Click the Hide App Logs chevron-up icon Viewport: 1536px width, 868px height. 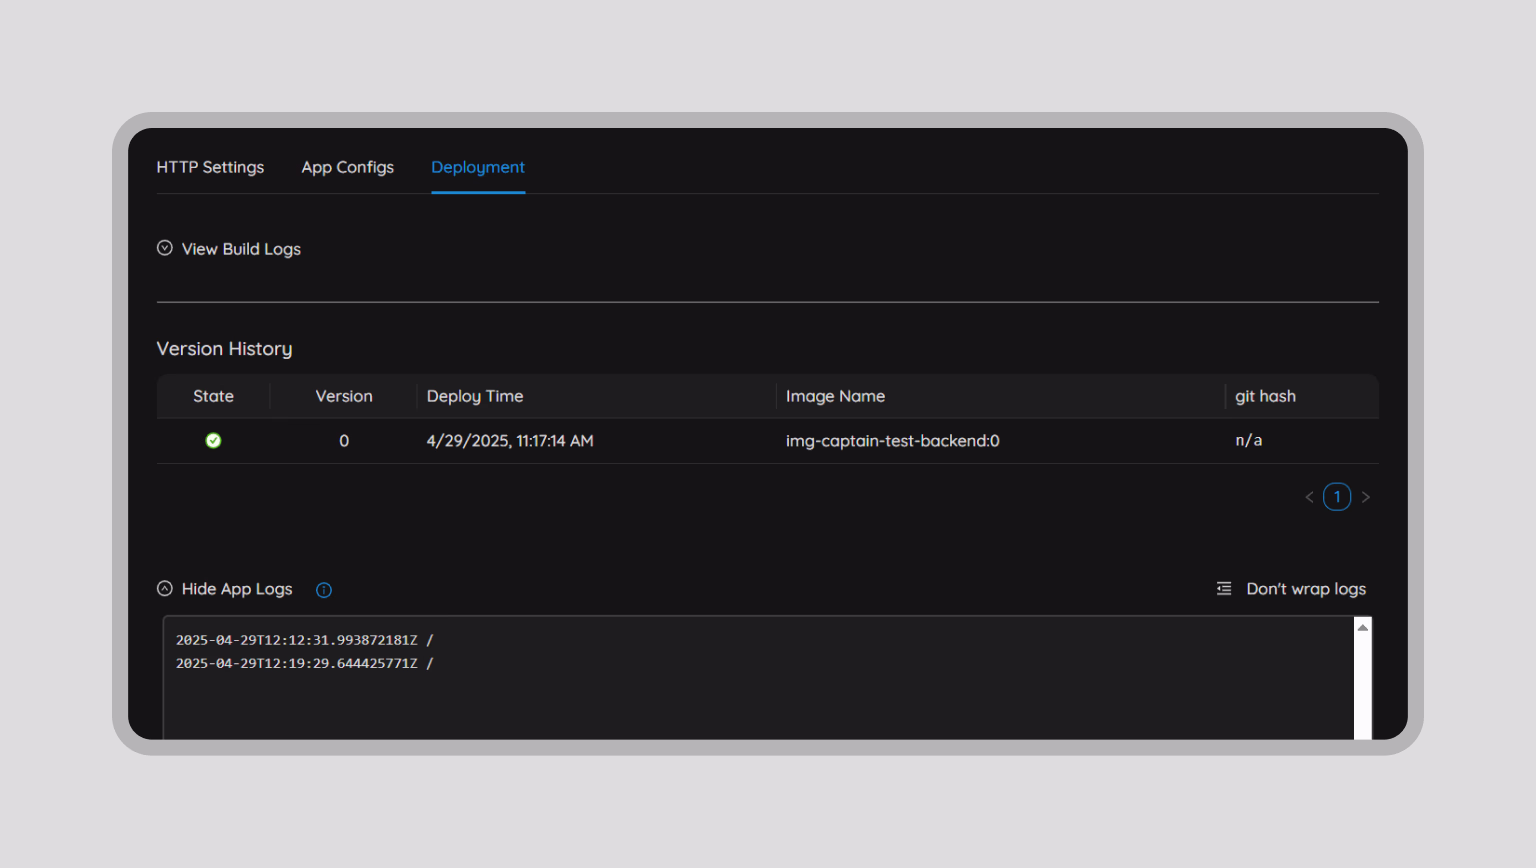pos(165,589)
